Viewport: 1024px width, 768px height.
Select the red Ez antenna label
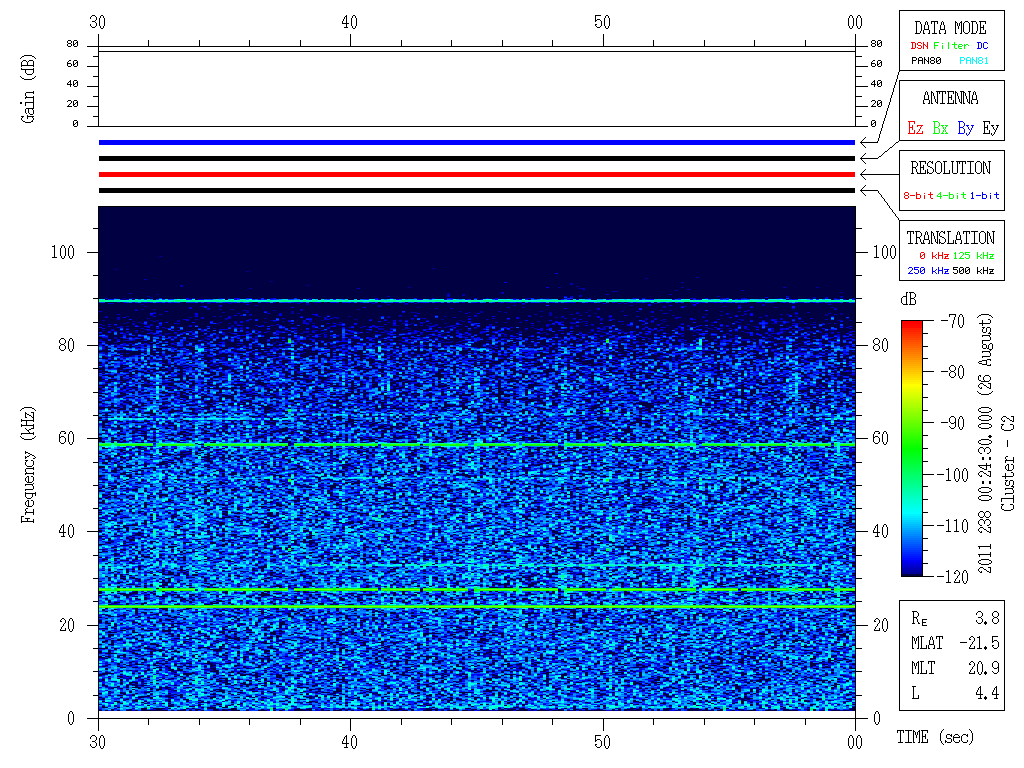click(x=914, y=128)
